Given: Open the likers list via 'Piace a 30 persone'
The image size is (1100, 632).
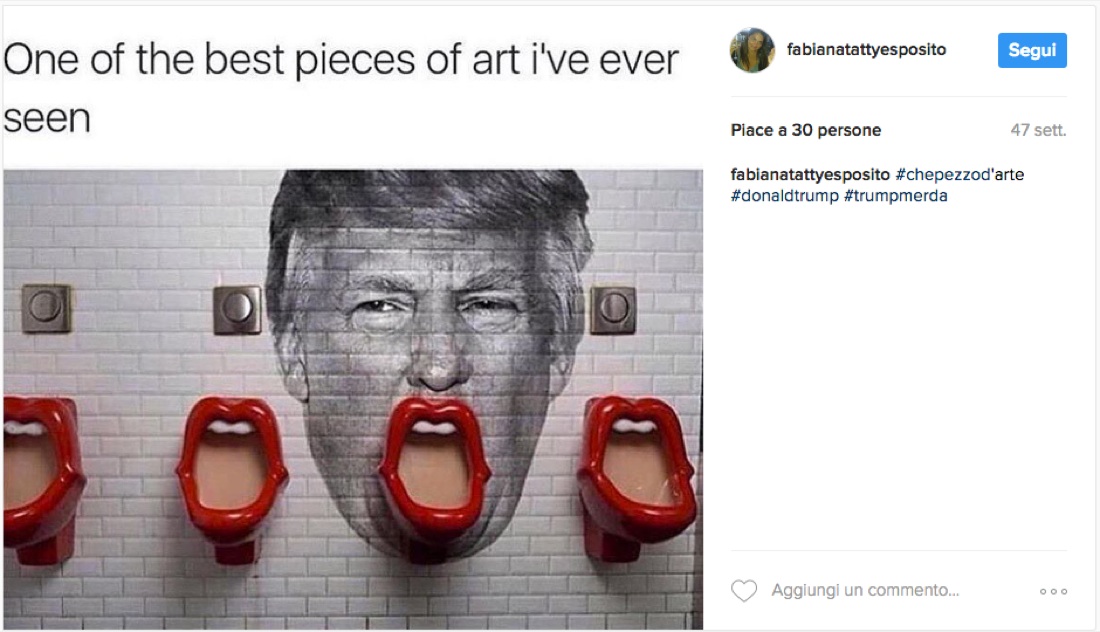Looking at the screenshot, I should pyautogui.click(x=804, y=130).
